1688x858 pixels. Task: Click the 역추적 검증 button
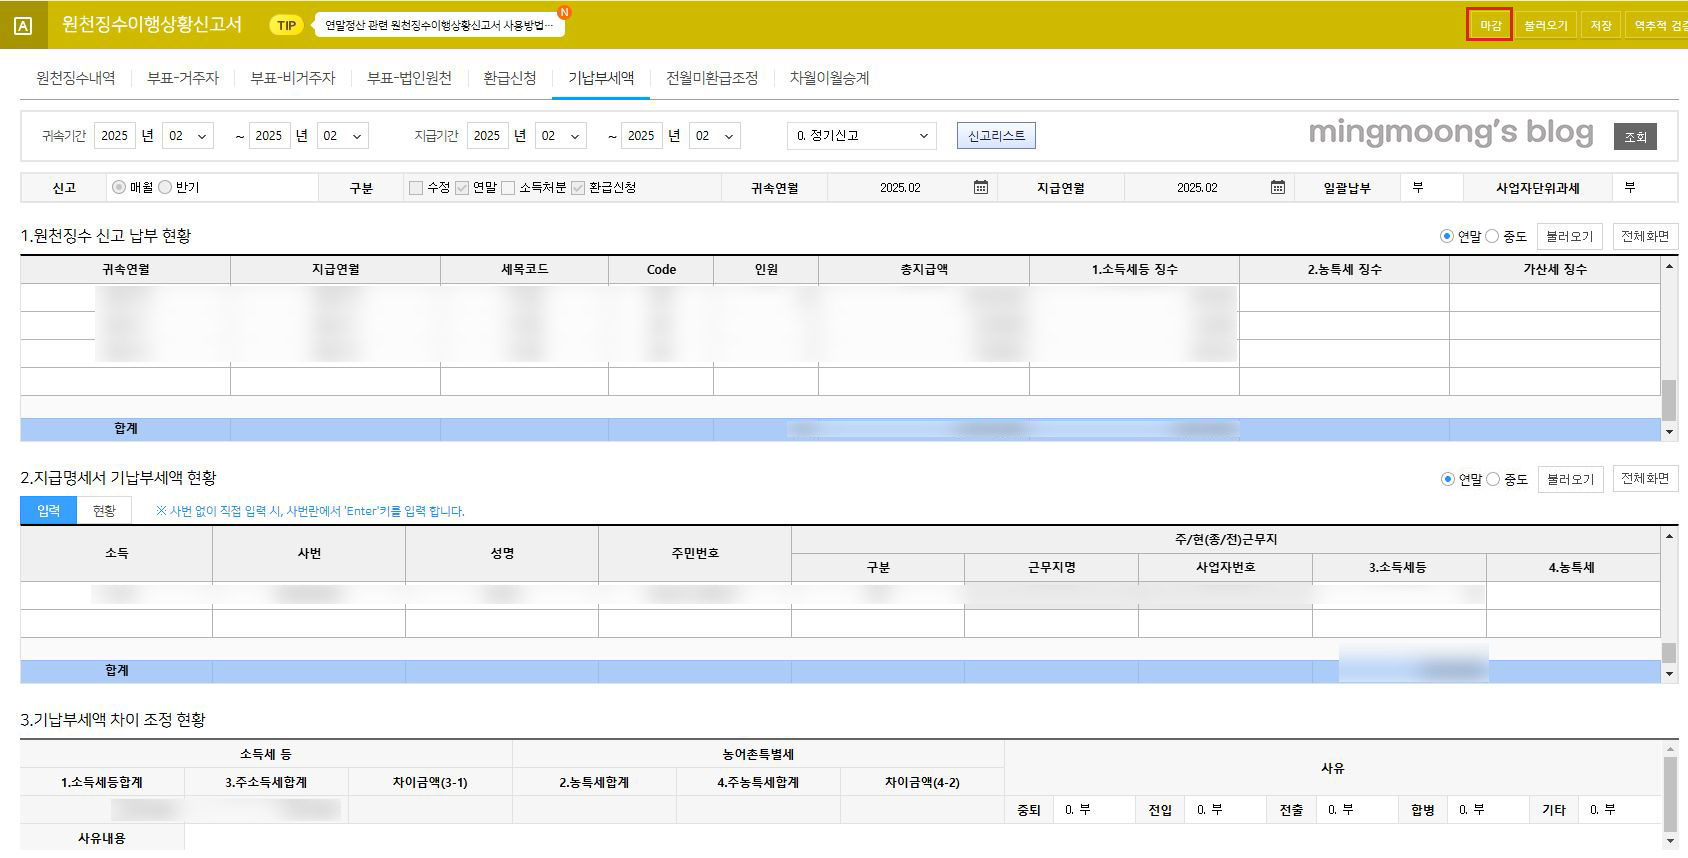[1658, 25]
